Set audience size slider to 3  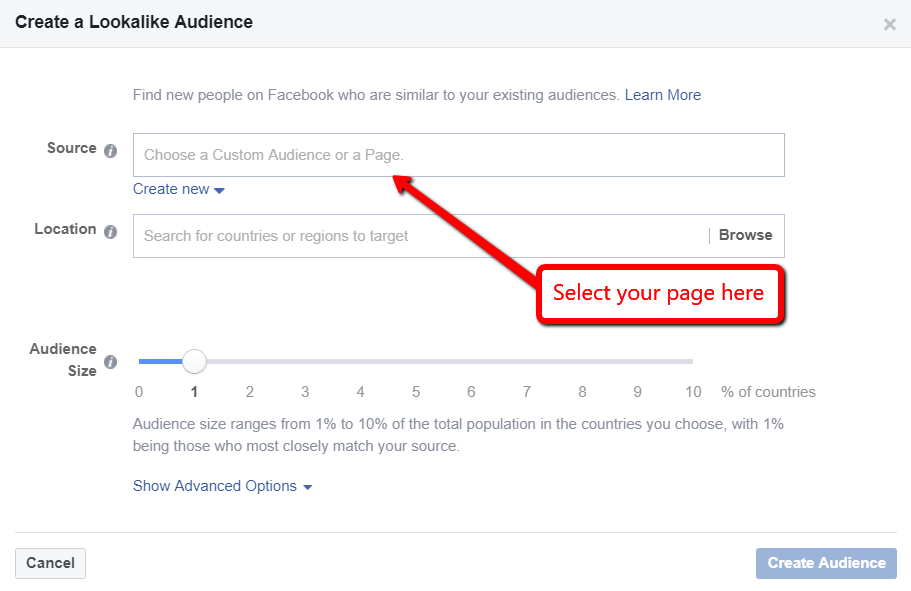(x=305, y=361)
